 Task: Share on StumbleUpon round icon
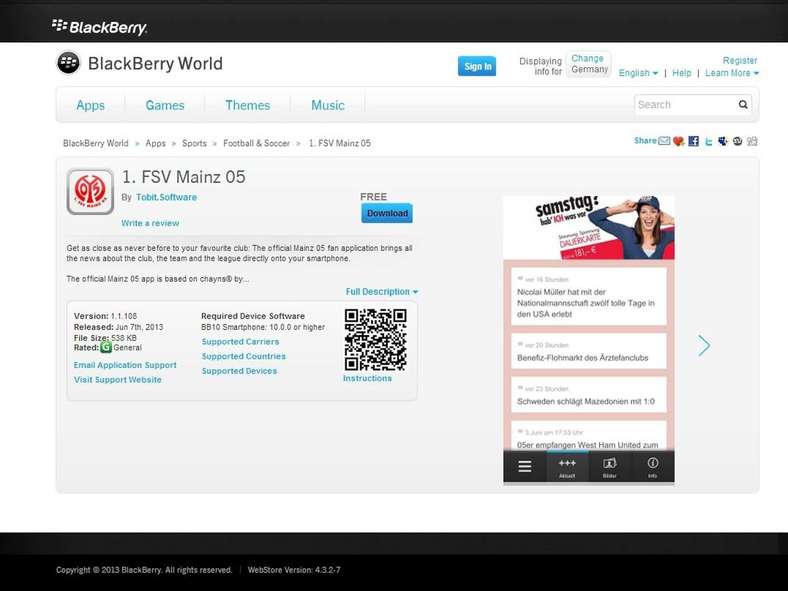tap(737, 141)
